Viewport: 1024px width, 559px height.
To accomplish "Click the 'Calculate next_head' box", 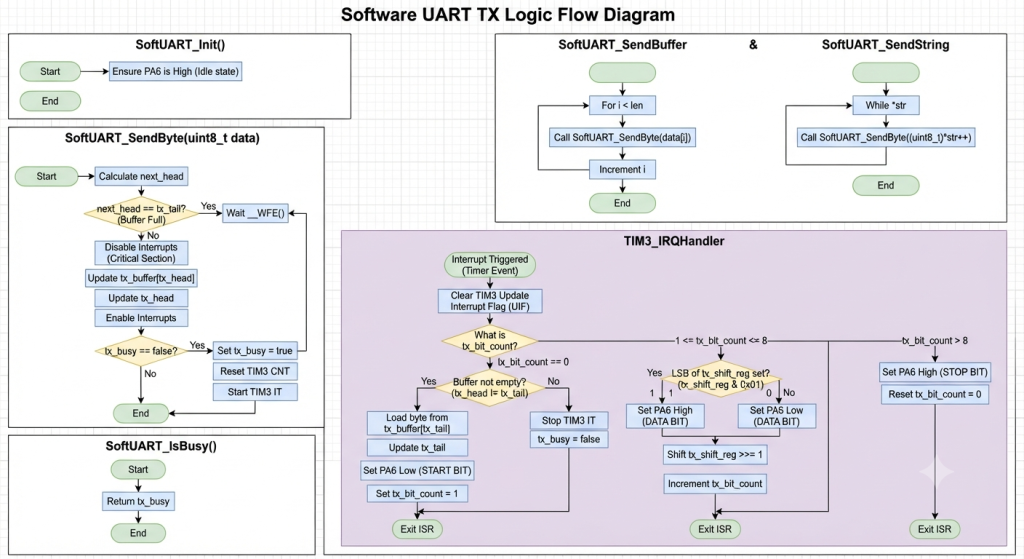I will coord(141,176).
